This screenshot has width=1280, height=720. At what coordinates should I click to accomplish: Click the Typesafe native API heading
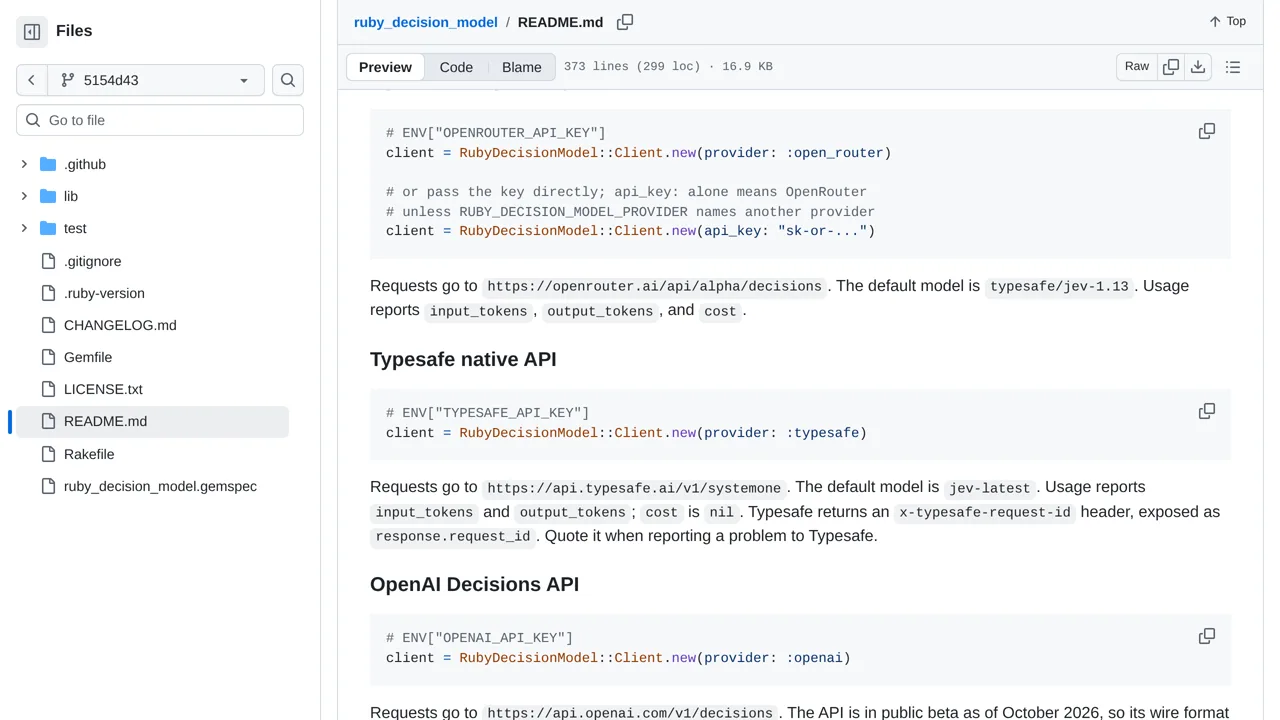463,359
